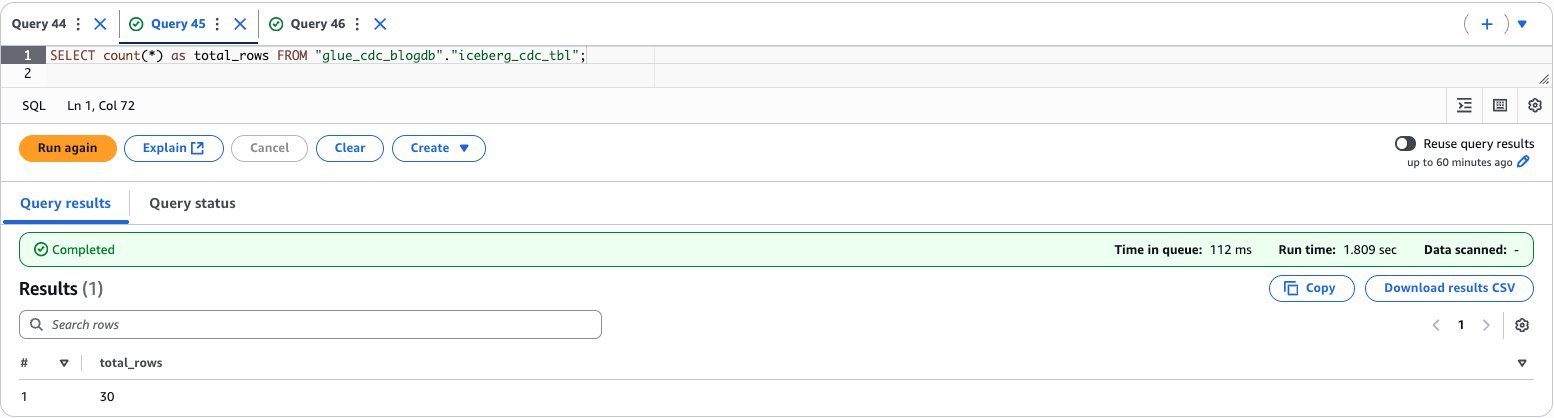Viewport: 1554px width, 418px height.
Task: Close the Query 44 tab
Action: [99, 24]
